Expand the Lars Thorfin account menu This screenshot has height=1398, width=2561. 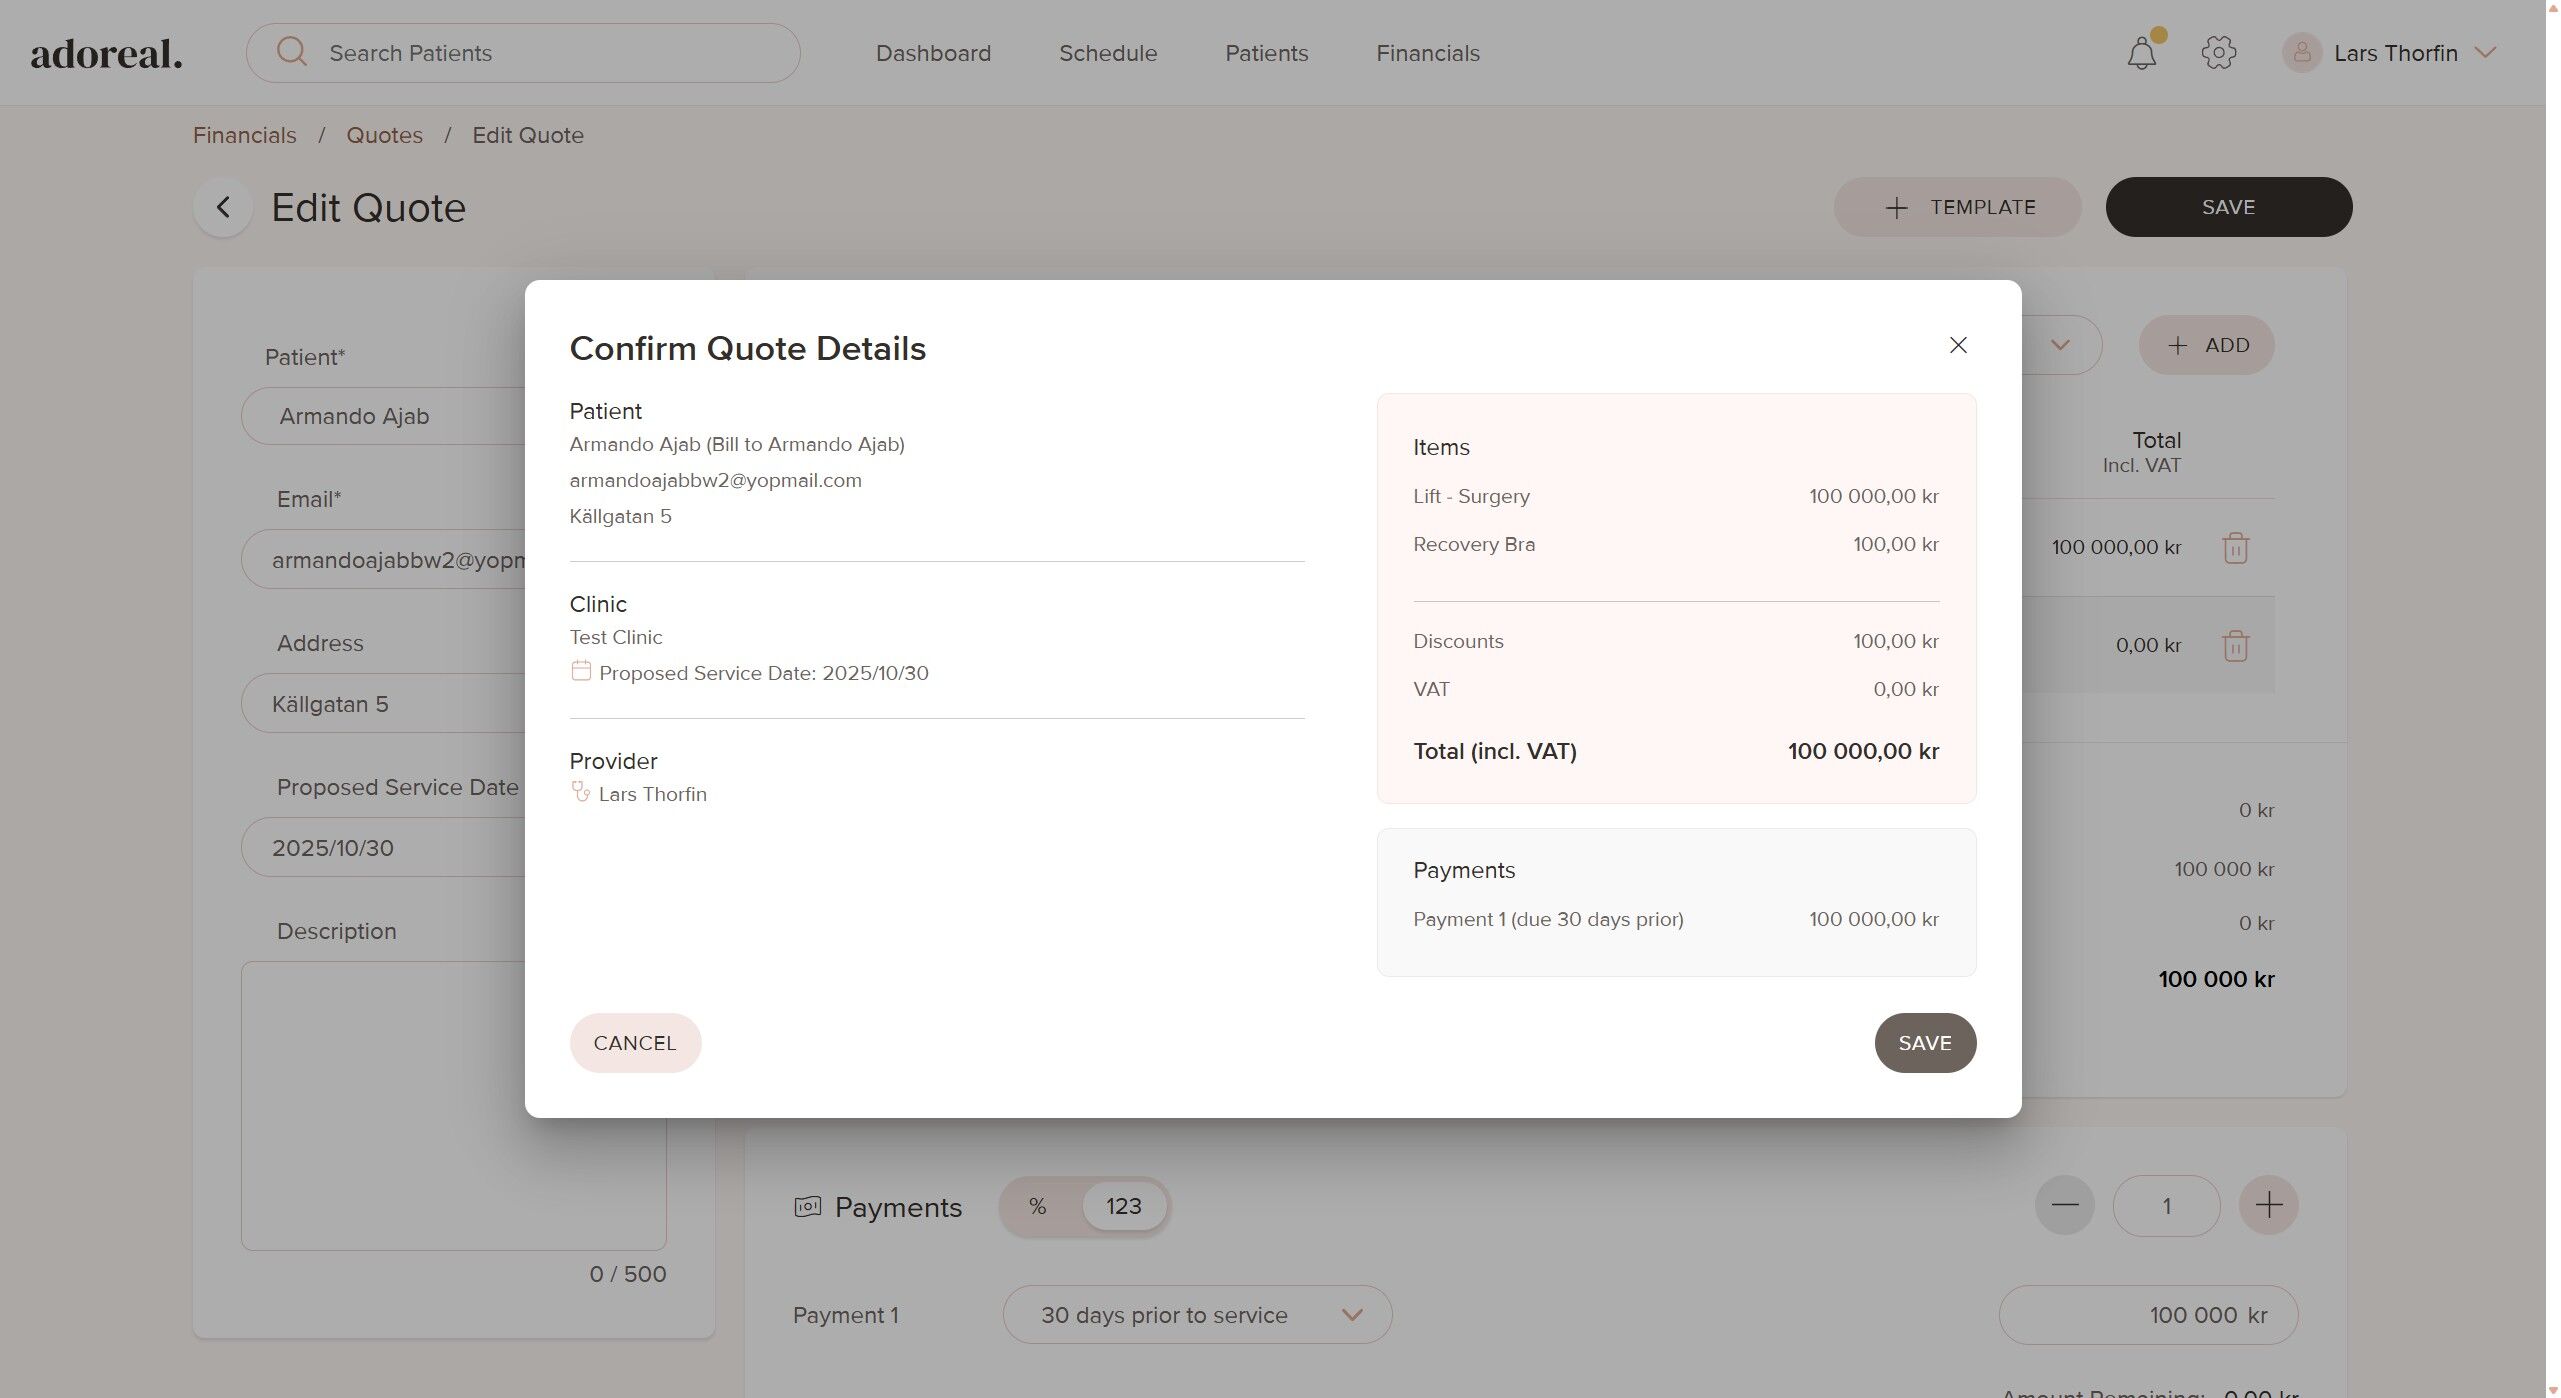[2485, 53]
